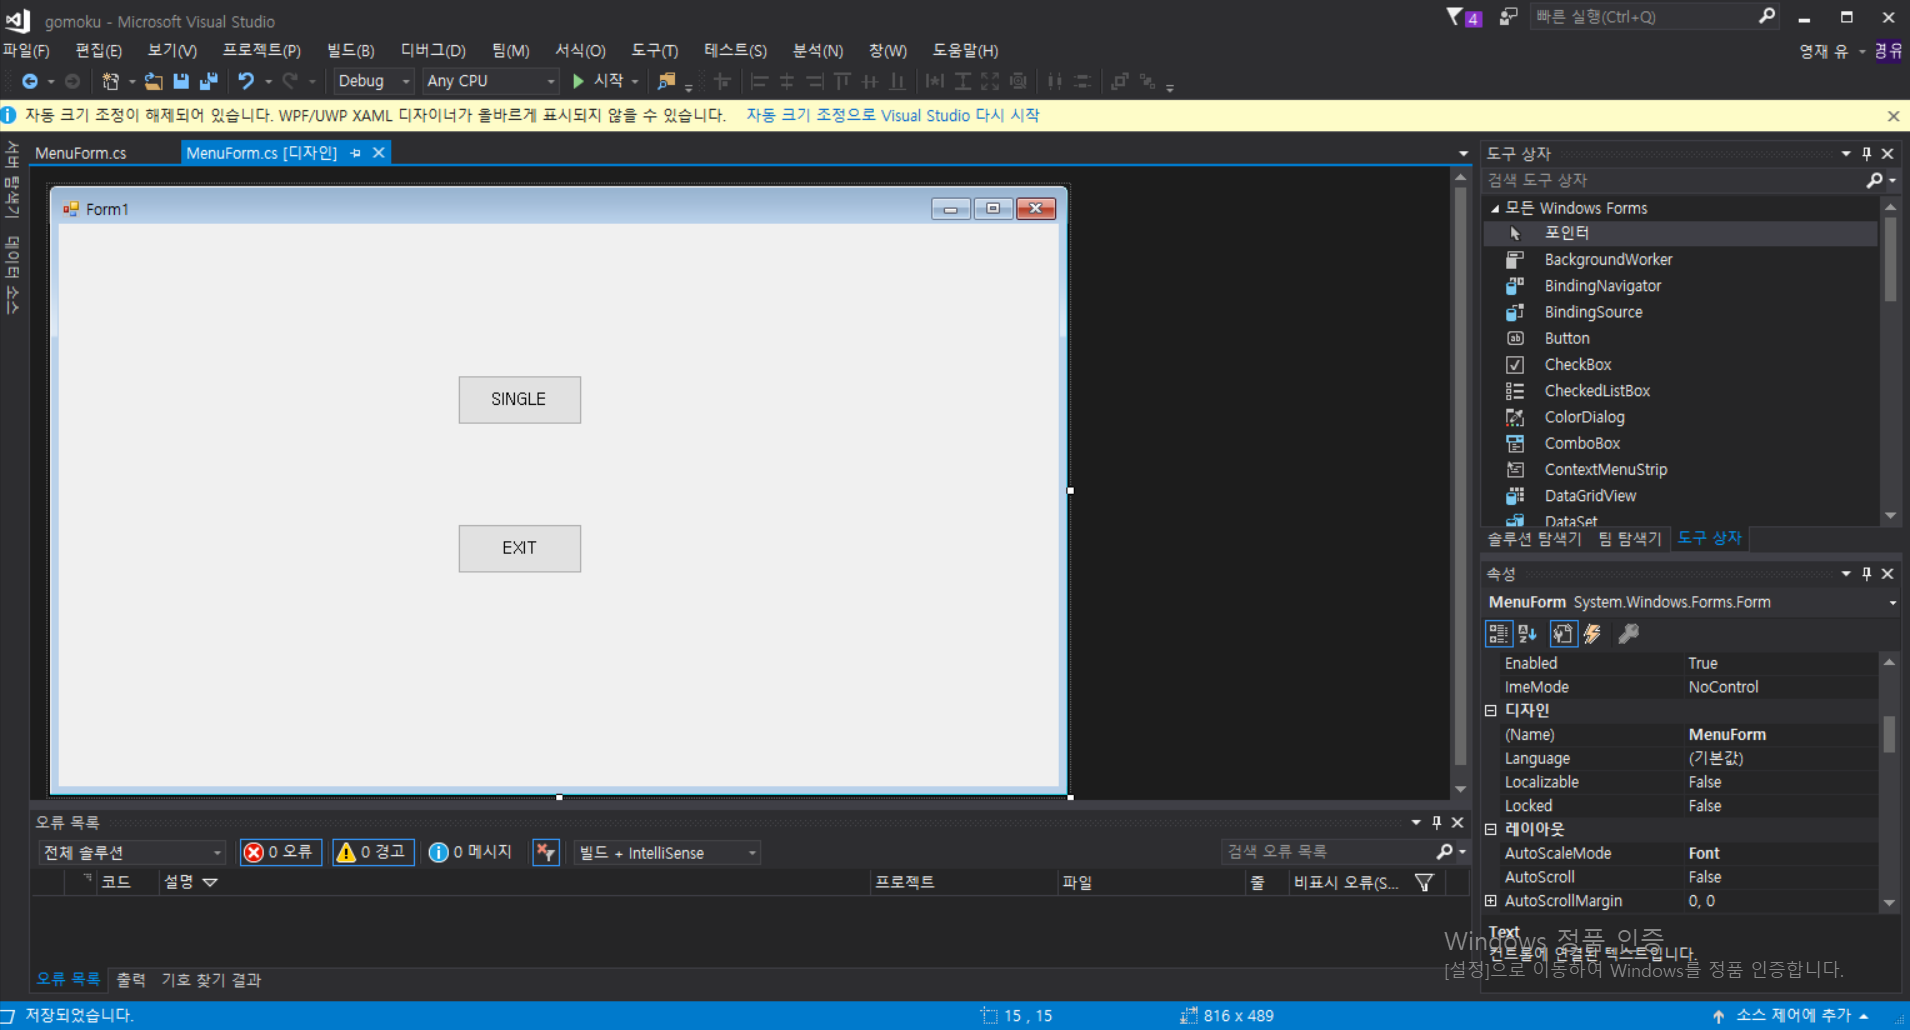This screenshot has height=1030, width=1910.
Task: Undo last action with the undo arrow
Action: coord(246,81)
